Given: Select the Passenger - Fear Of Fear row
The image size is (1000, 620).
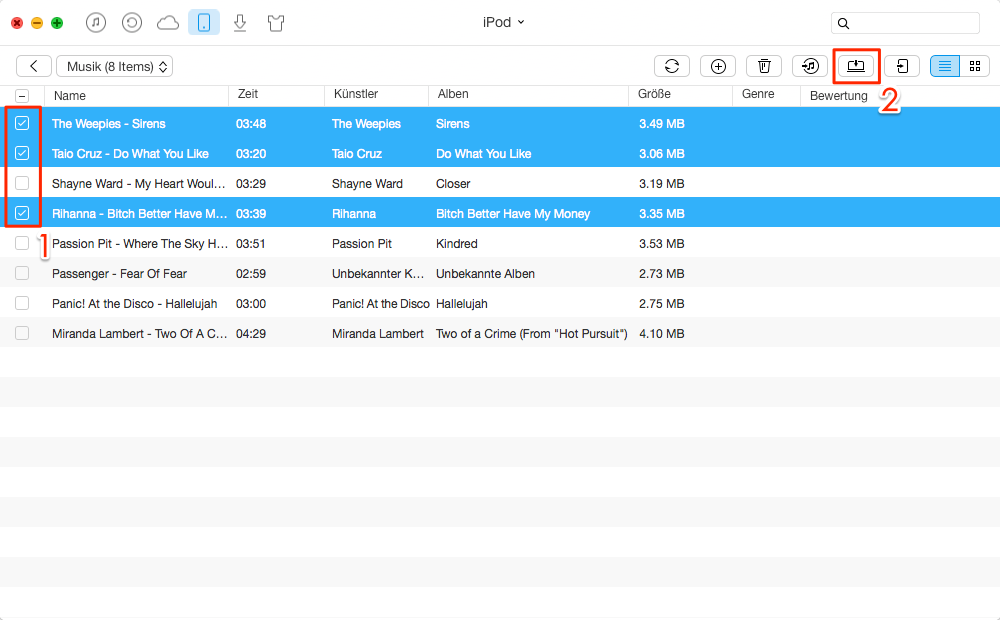Looking at the screenshot, I should click(500, 274).
